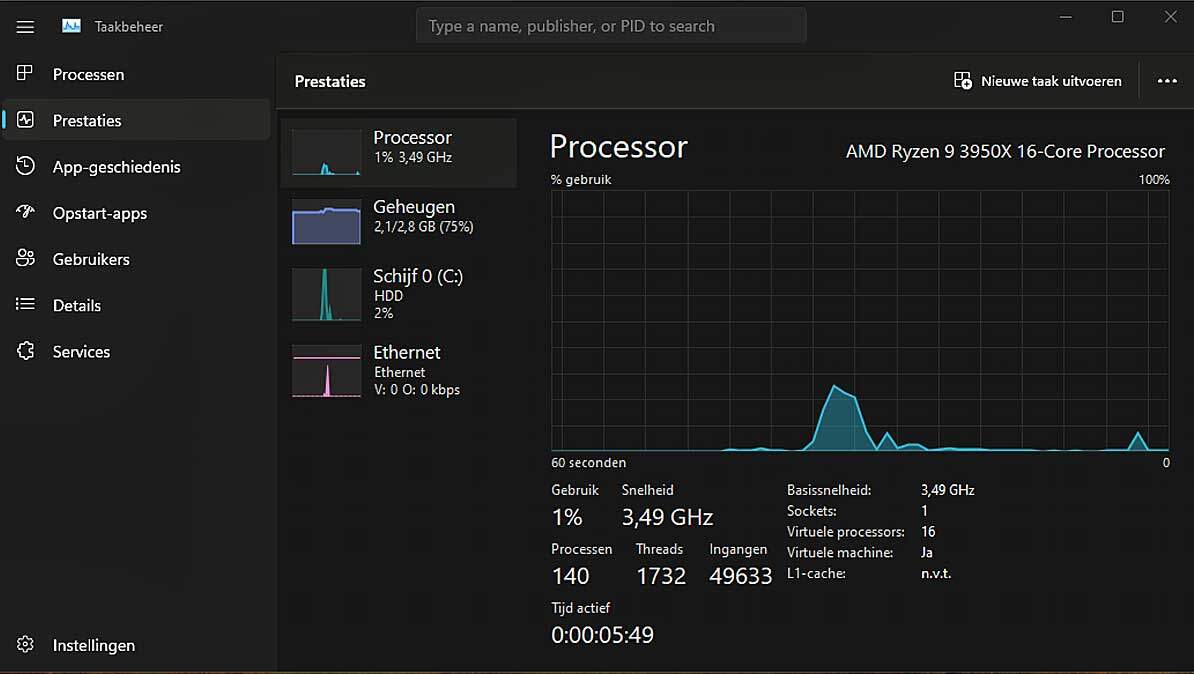Open the Services page

[x=136, y=352]
